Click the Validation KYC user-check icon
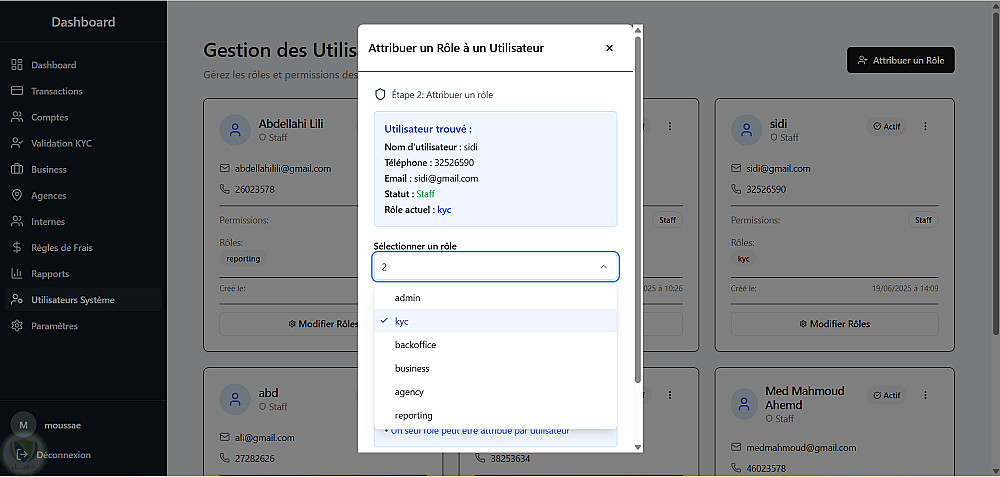This screenshot has height=477, width=1000. click(17, 143)
